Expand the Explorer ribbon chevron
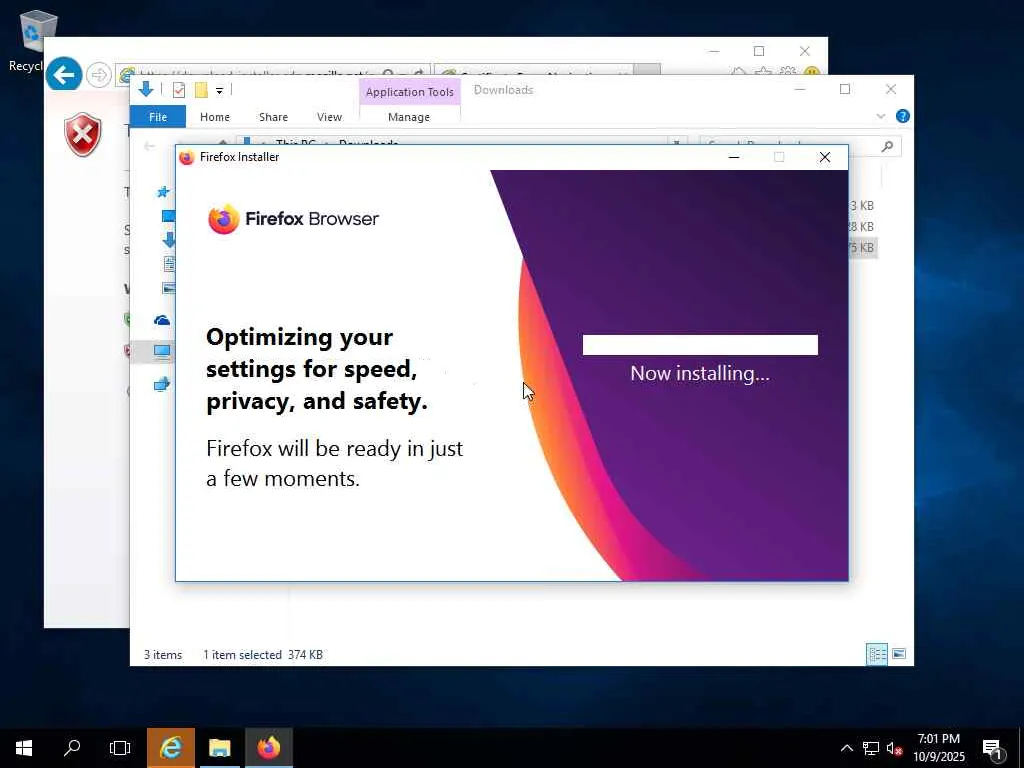Viewport: 1024px width, 768px height. 880,116
